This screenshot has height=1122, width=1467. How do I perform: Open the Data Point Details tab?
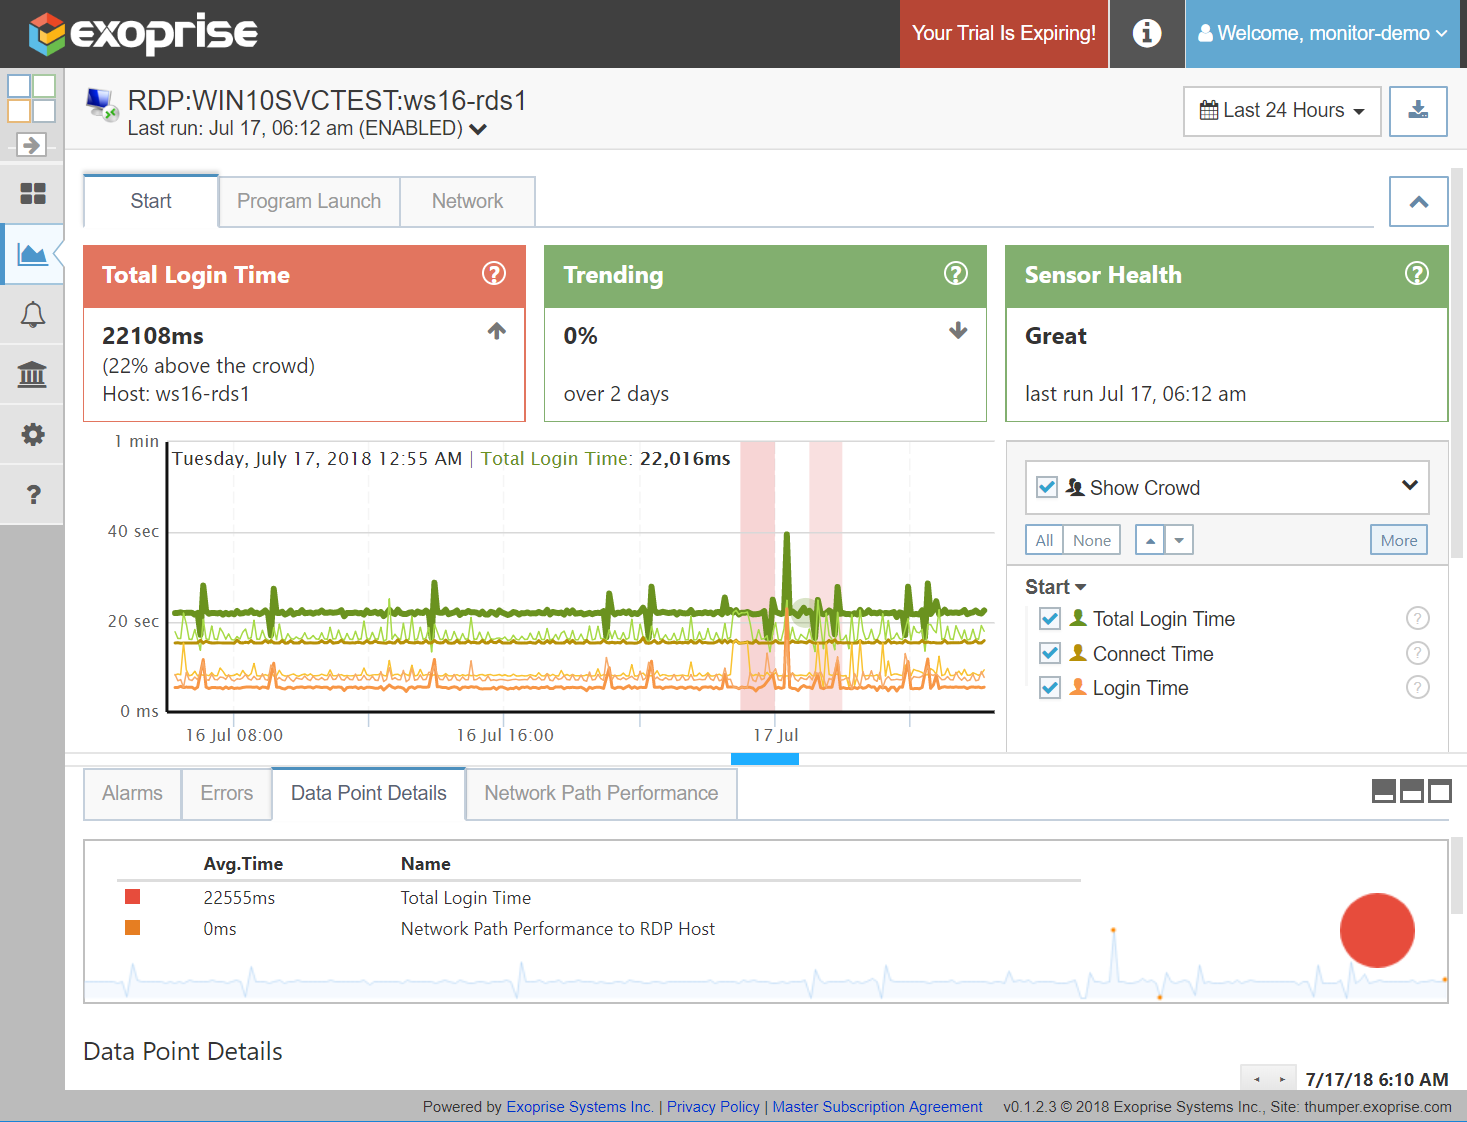pyautogui.click(x=368, y=793)
